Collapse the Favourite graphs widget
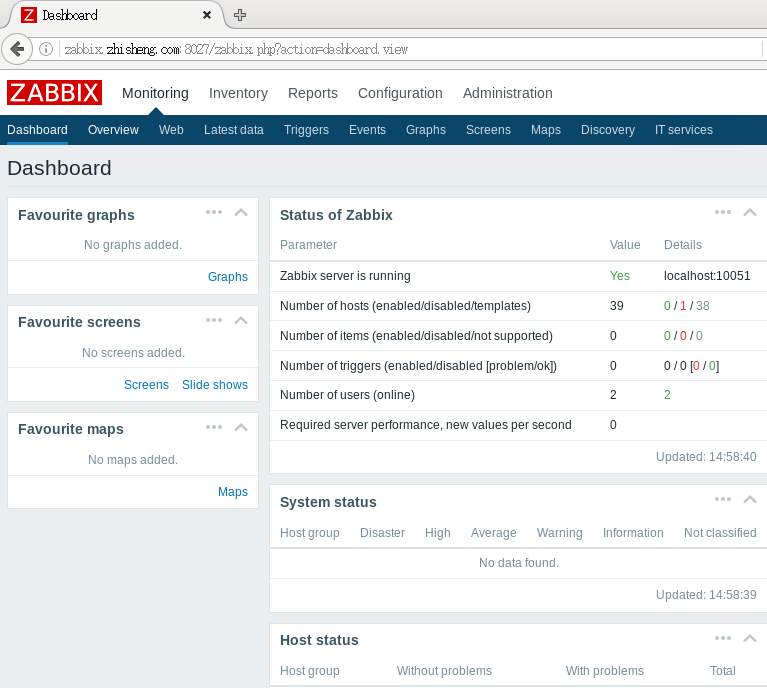This screenshot has width=767, height=688. (x=241, y=212)
